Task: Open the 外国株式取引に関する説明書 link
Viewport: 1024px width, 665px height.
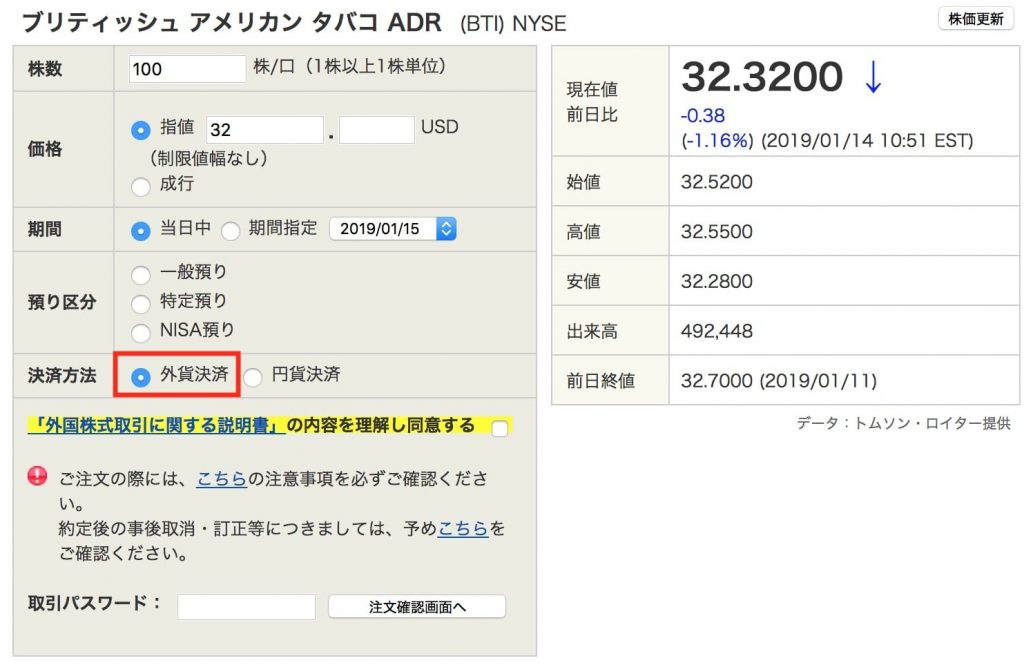Action: point(157,426)
